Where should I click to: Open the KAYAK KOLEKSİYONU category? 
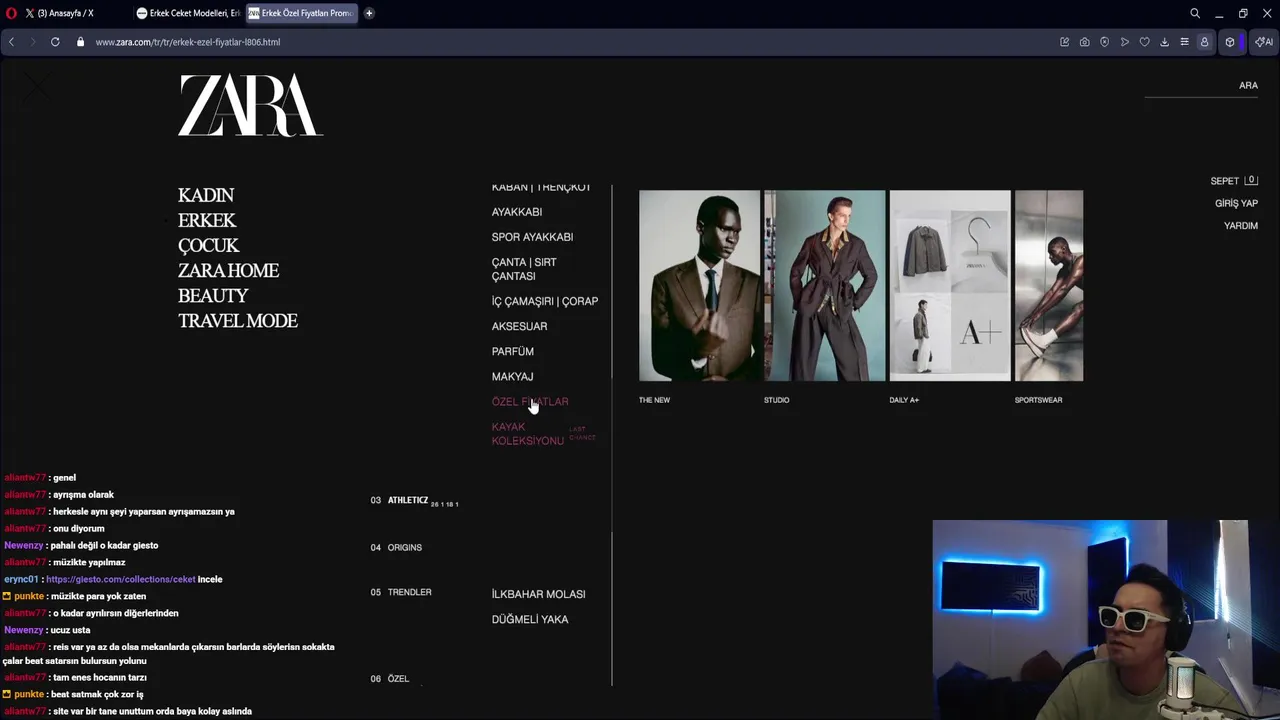[x=528, y=434]
